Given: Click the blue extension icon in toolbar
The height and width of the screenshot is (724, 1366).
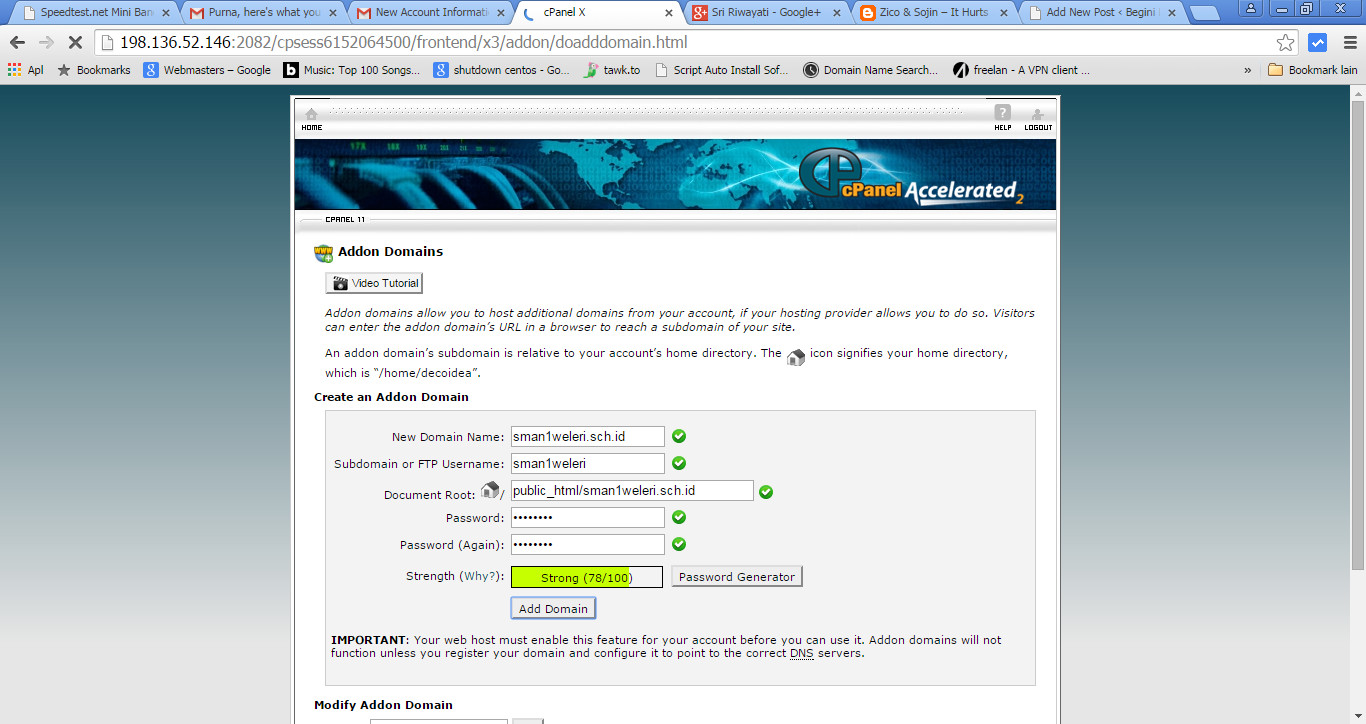Looking at the screenshot, I should pyautogui.click(x=1318, y=43).
